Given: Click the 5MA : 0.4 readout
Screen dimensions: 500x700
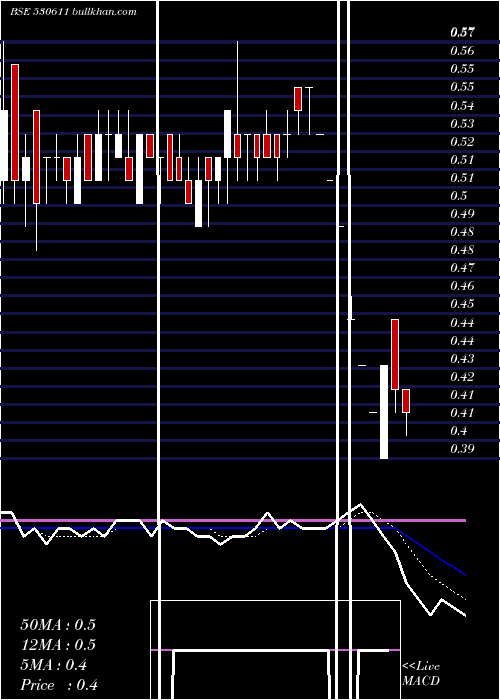Looking at the screenshot, I should [x=54, y=665].
